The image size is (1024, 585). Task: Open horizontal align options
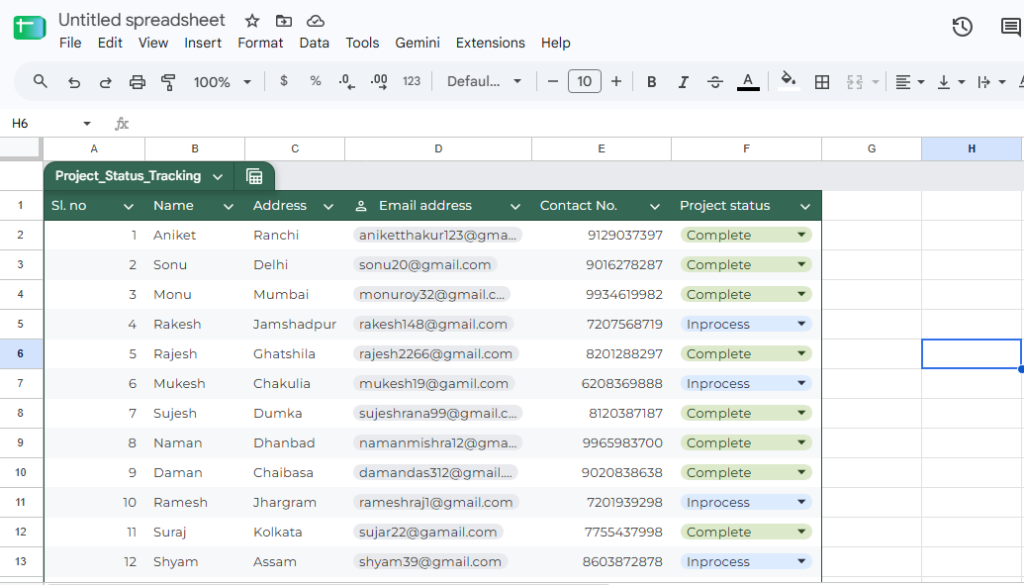[x=909, y=82]
